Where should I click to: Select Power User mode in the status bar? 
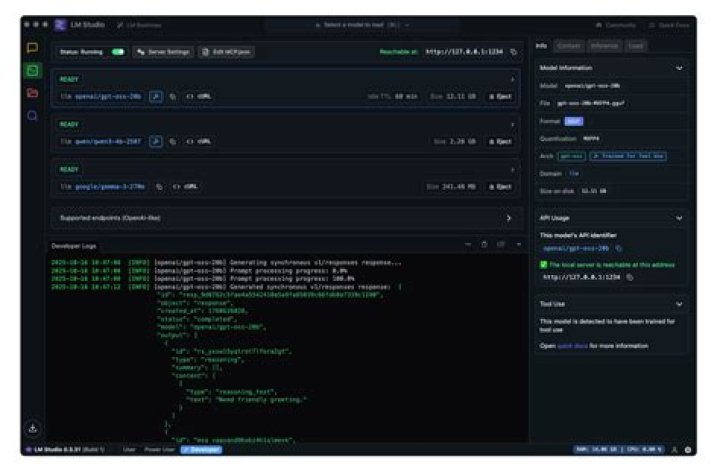[x=159, y=450]
